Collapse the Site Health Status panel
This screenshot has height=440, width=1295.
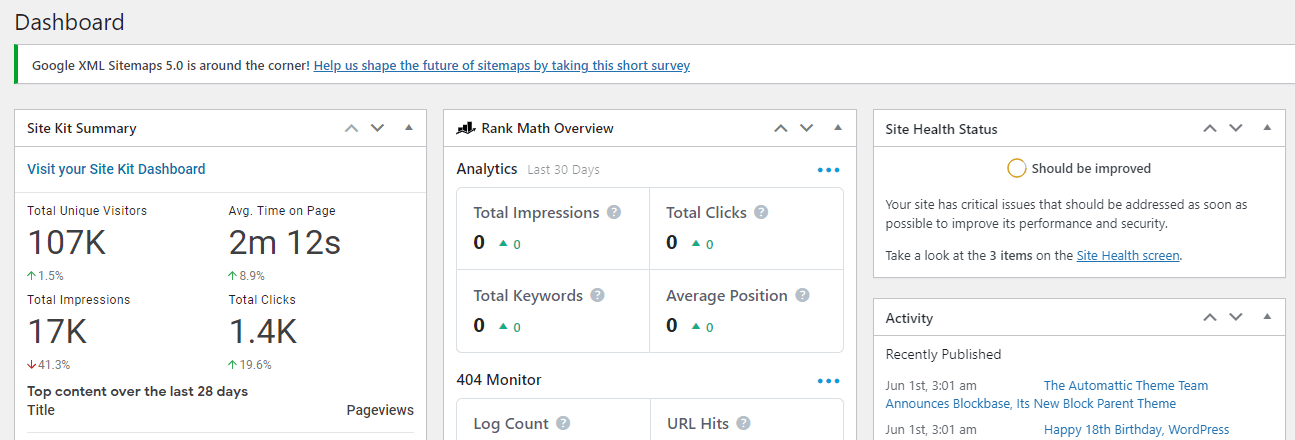point(1267,128)
